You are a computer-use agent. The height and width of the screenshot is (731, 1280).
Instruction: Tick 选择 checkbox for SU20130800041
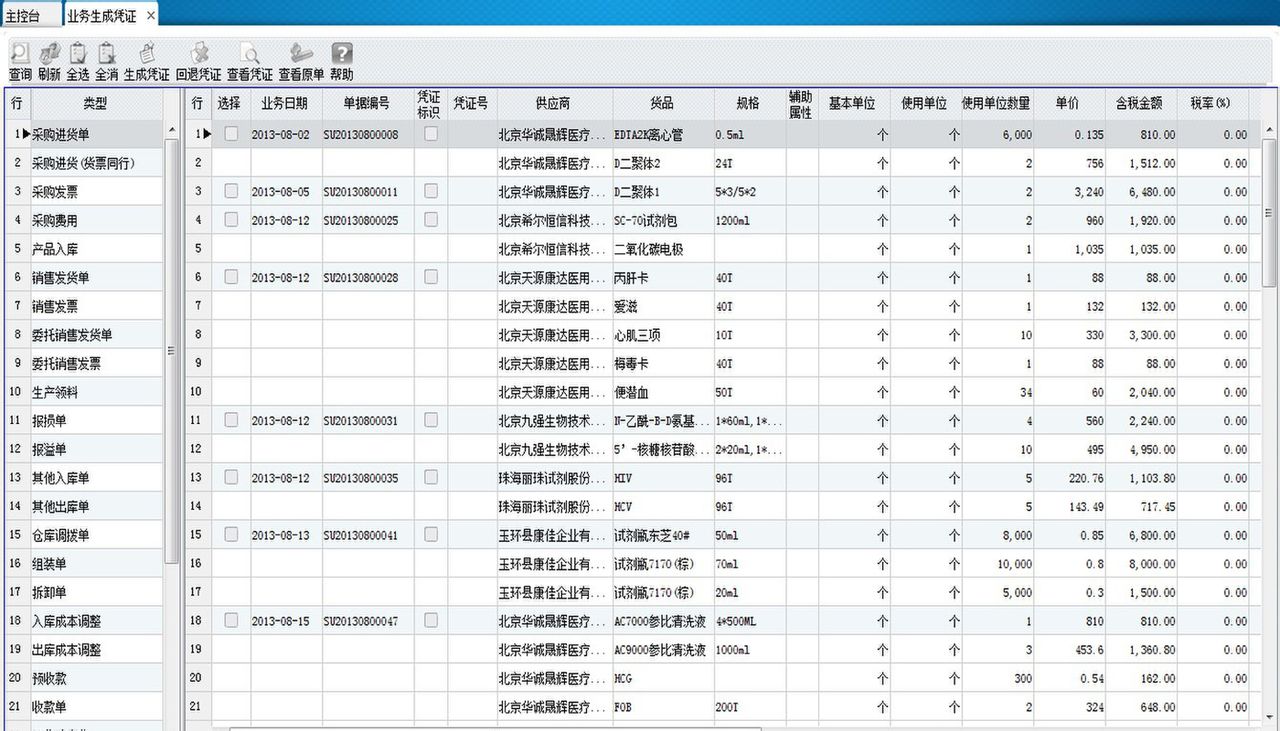(231, 534)
